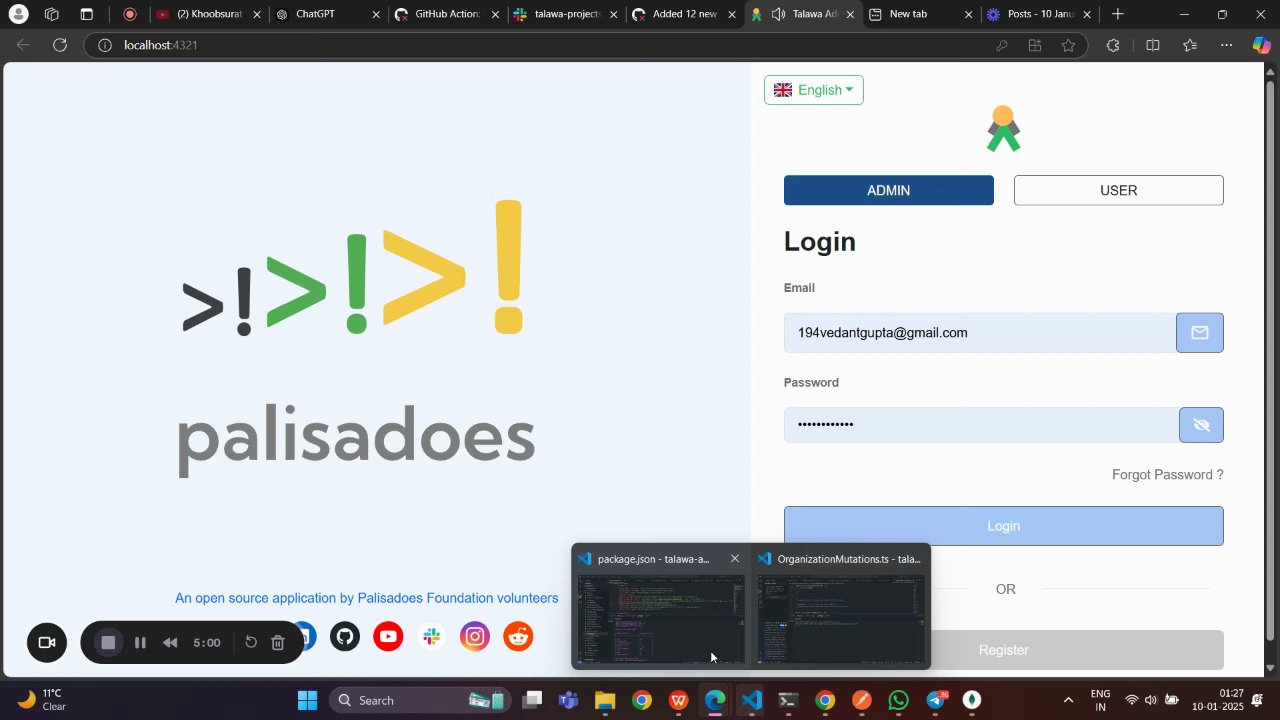The image size is (1280, 720).
Task: Open the Slack social icon link
Action: (431, 636)
